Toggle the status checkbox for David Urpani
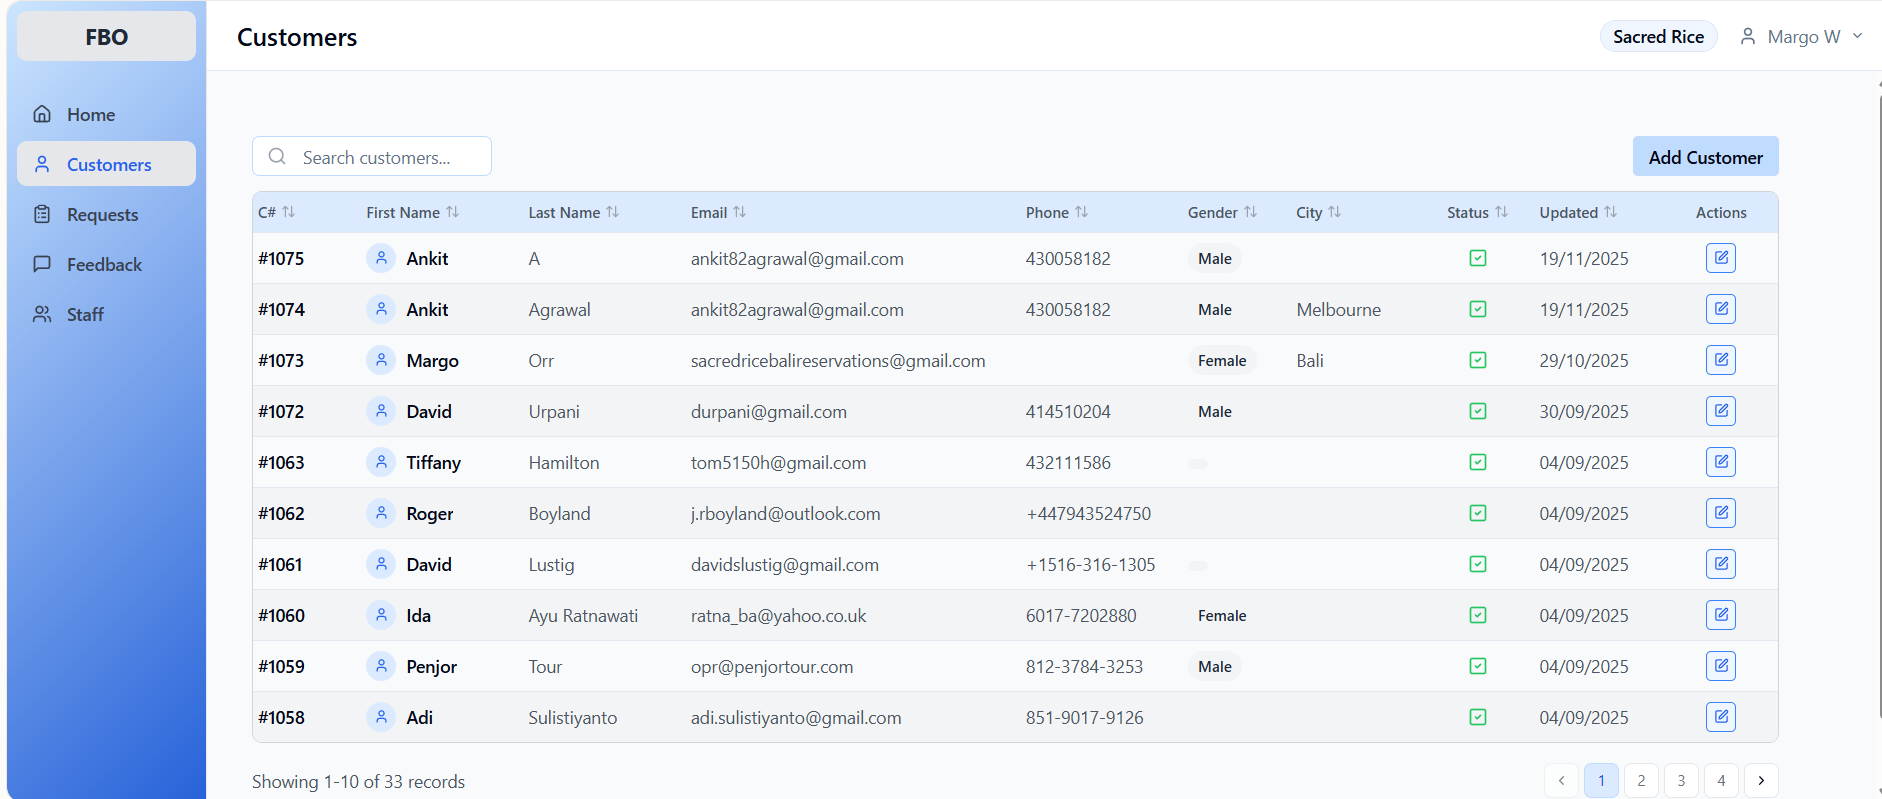 1478,411
